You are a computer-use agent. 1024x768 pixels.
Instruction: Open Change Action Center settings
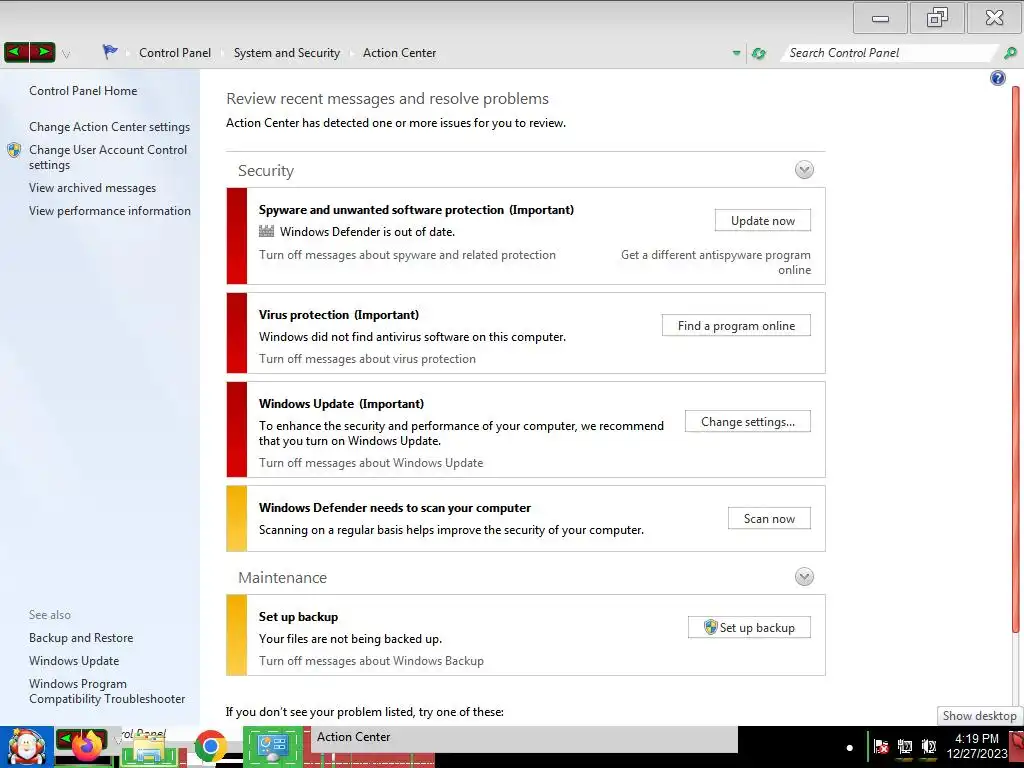point(109,127)
